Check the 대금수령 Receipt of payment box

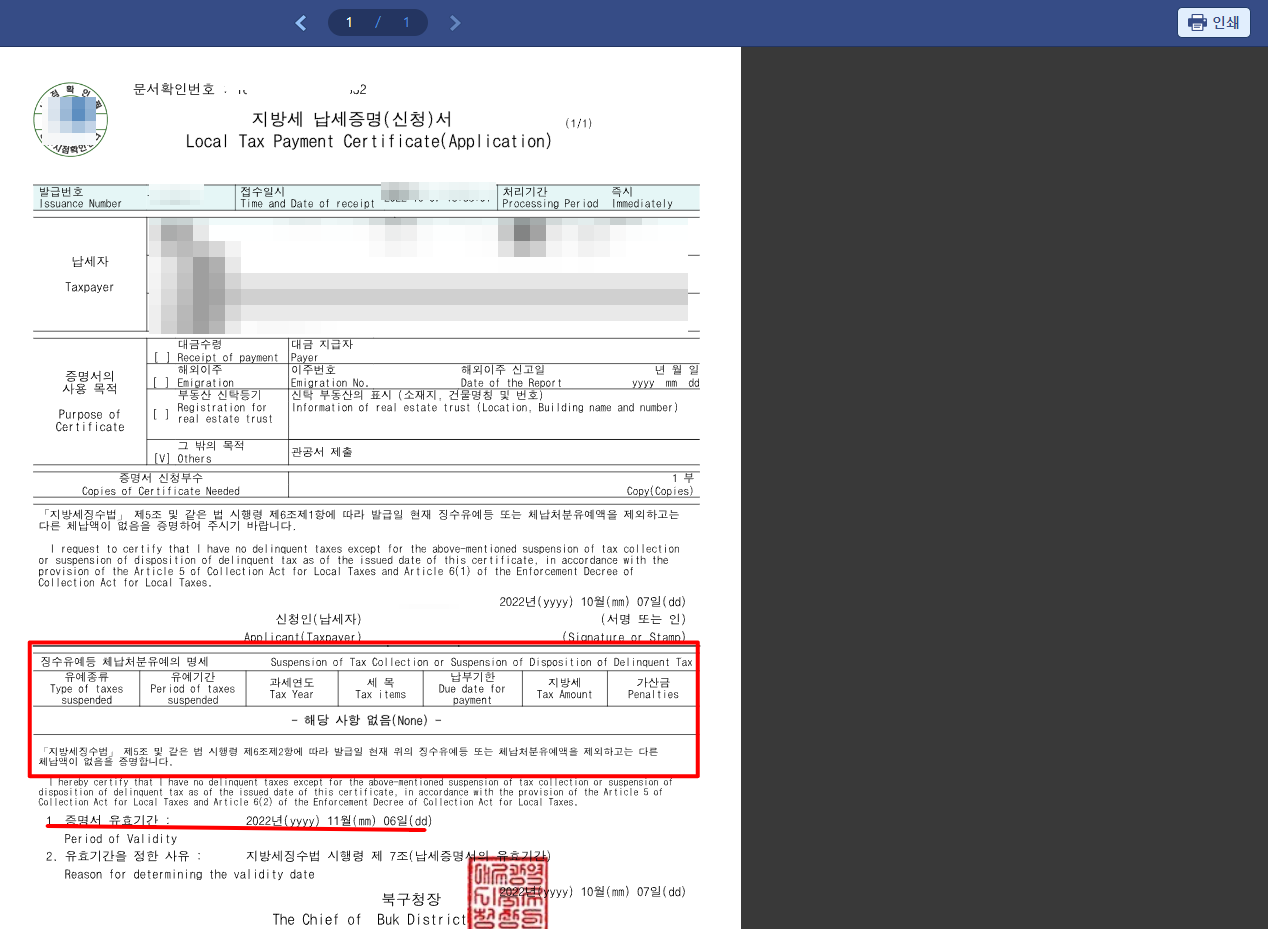tap(161, 357)
